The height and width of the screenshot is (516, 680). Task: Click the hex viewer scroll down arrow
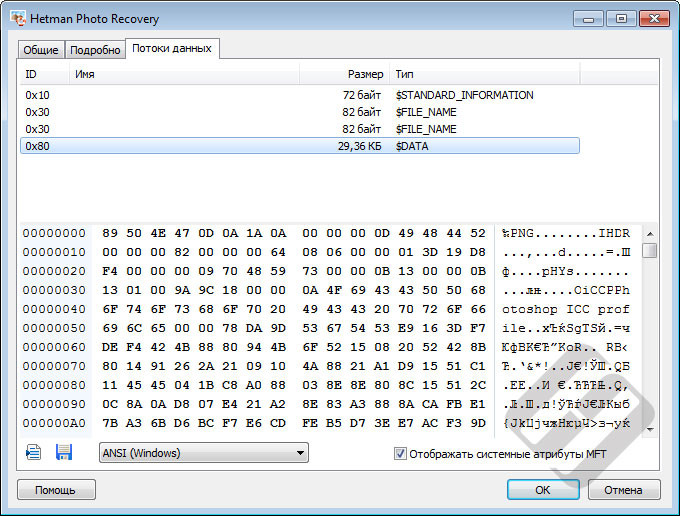[x=650, y=429]
